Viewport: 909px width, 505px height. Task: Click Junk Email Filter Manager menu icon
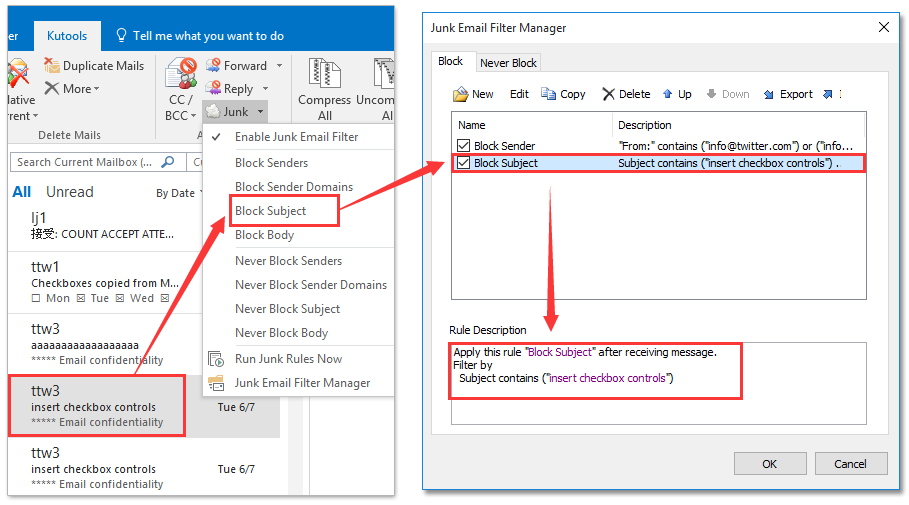pos(216,383)
